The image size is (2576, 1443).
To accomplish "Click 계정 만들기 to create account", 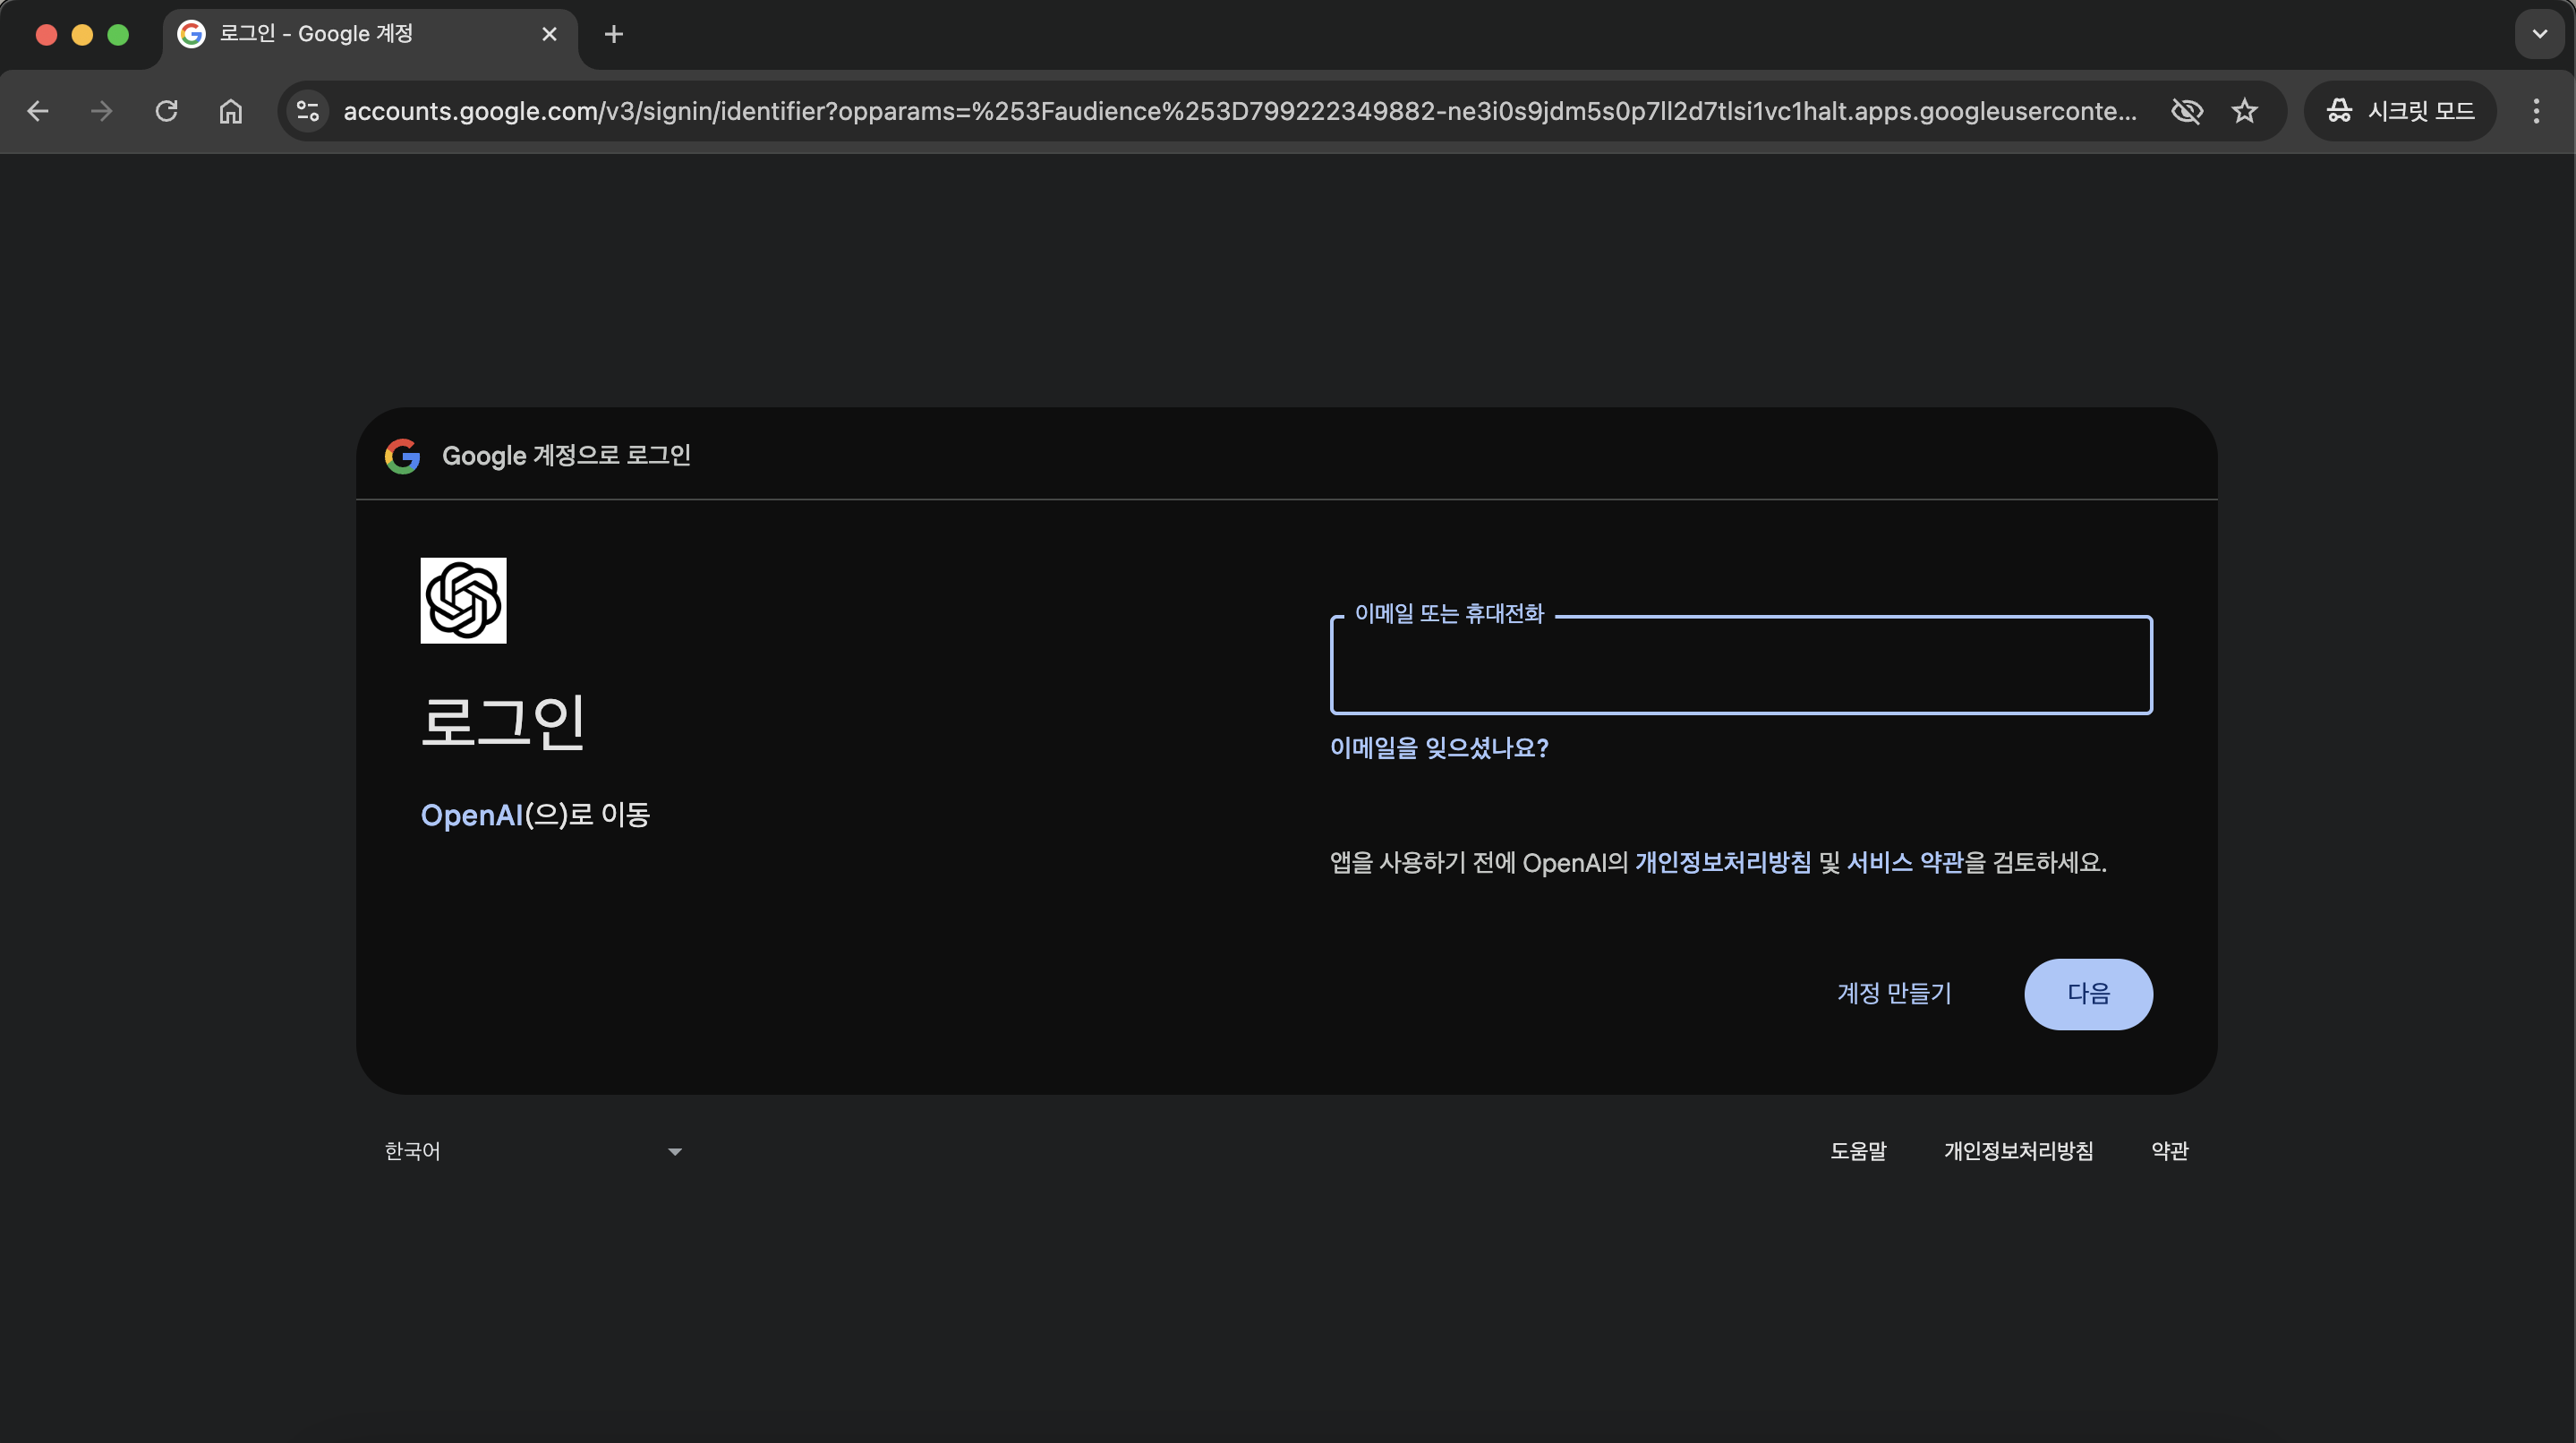I will point(1894,993).
